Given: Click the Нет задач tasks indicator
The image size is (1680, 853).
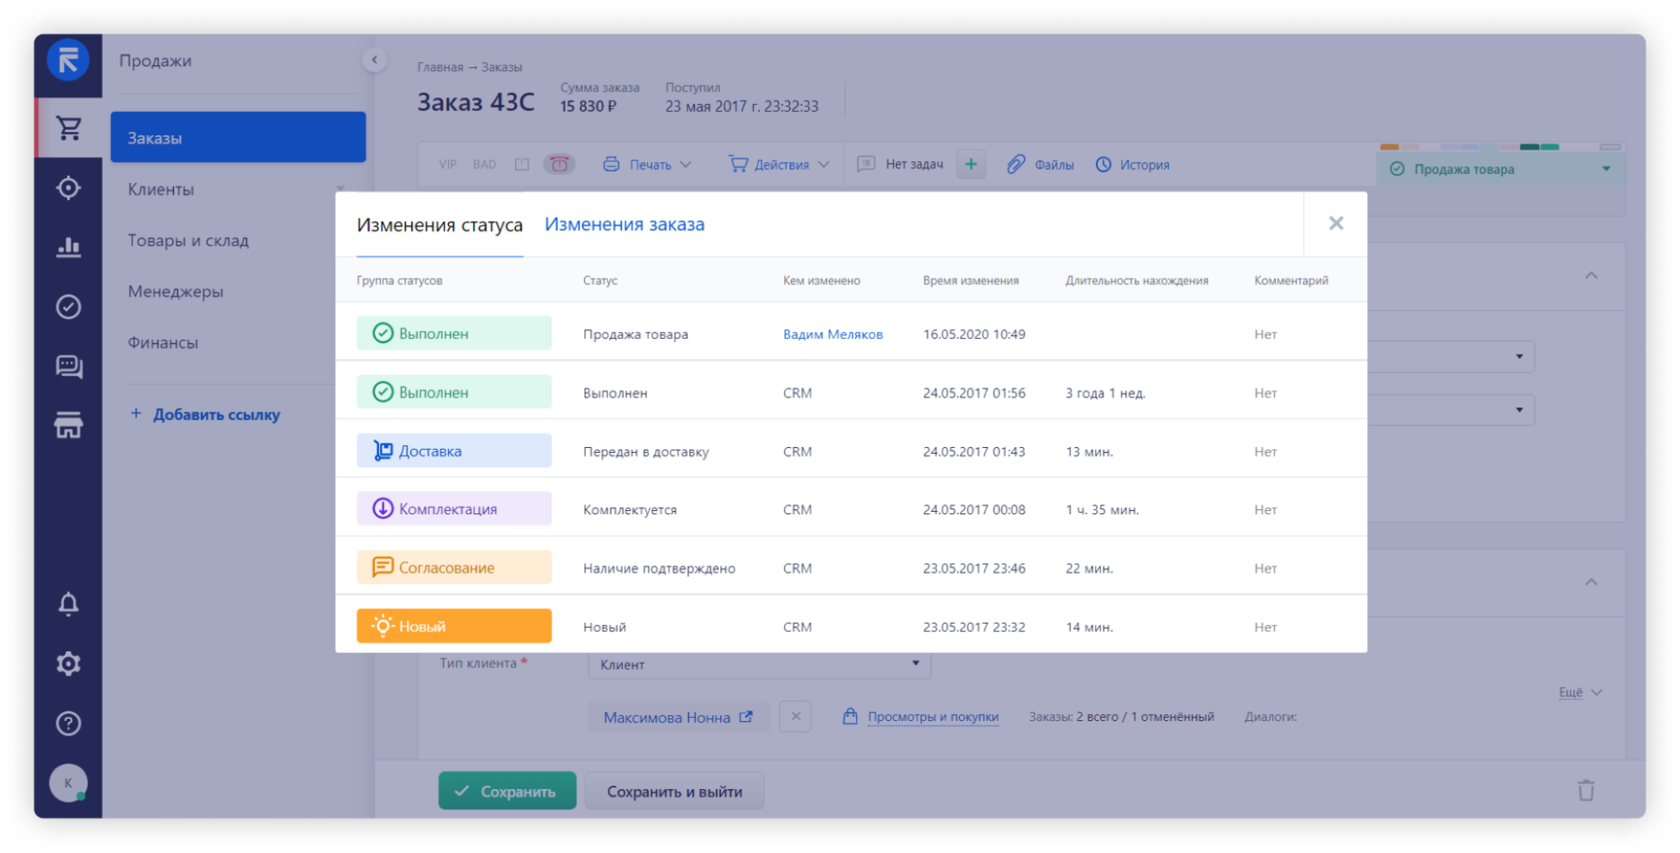Looking at the screenshot, I should tap(900, 164).
